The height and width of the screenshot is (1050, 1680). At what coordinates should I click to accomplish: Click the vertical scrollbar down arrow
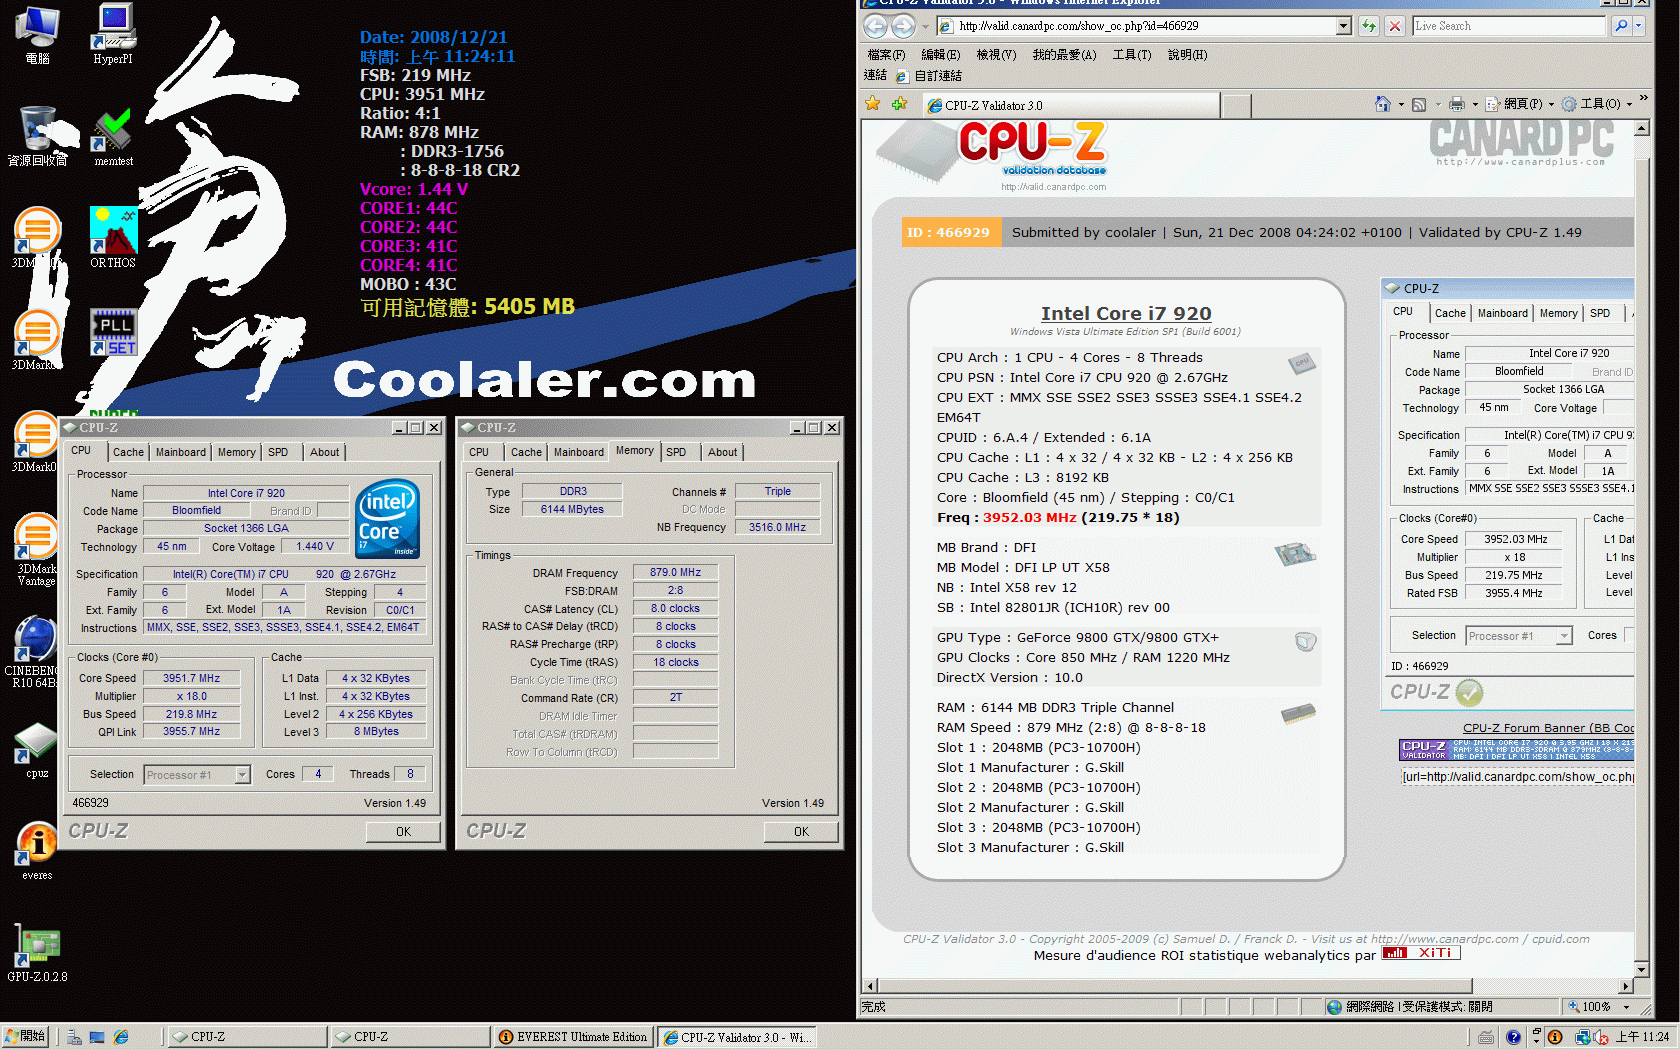click(1641, 969)
